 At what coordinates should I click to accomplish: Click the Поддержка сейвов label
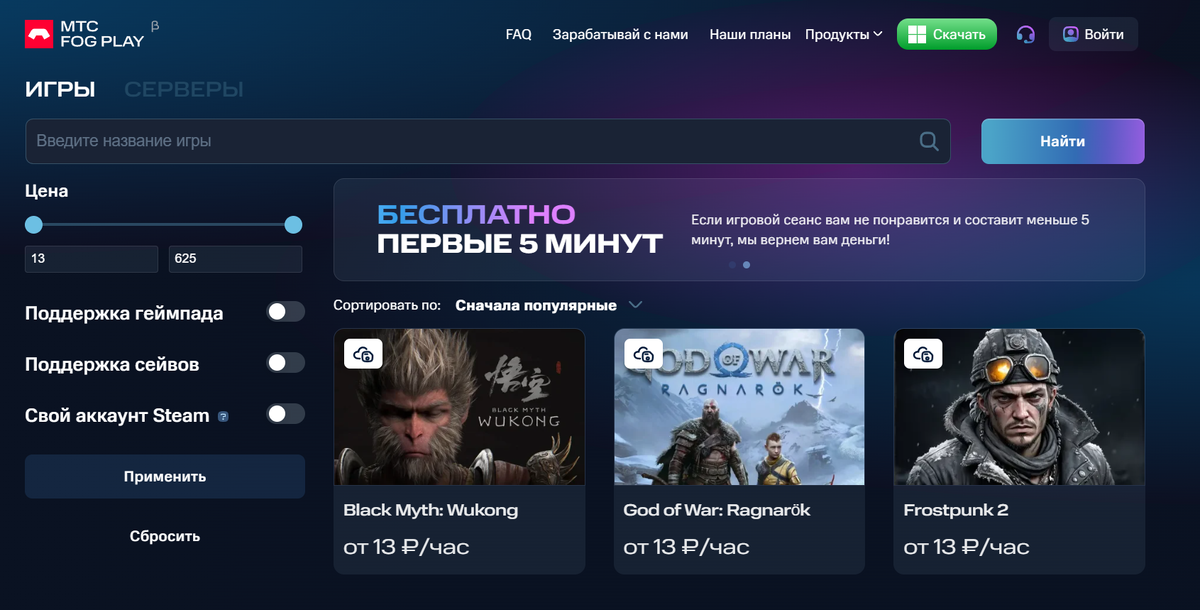pos(112,364)
